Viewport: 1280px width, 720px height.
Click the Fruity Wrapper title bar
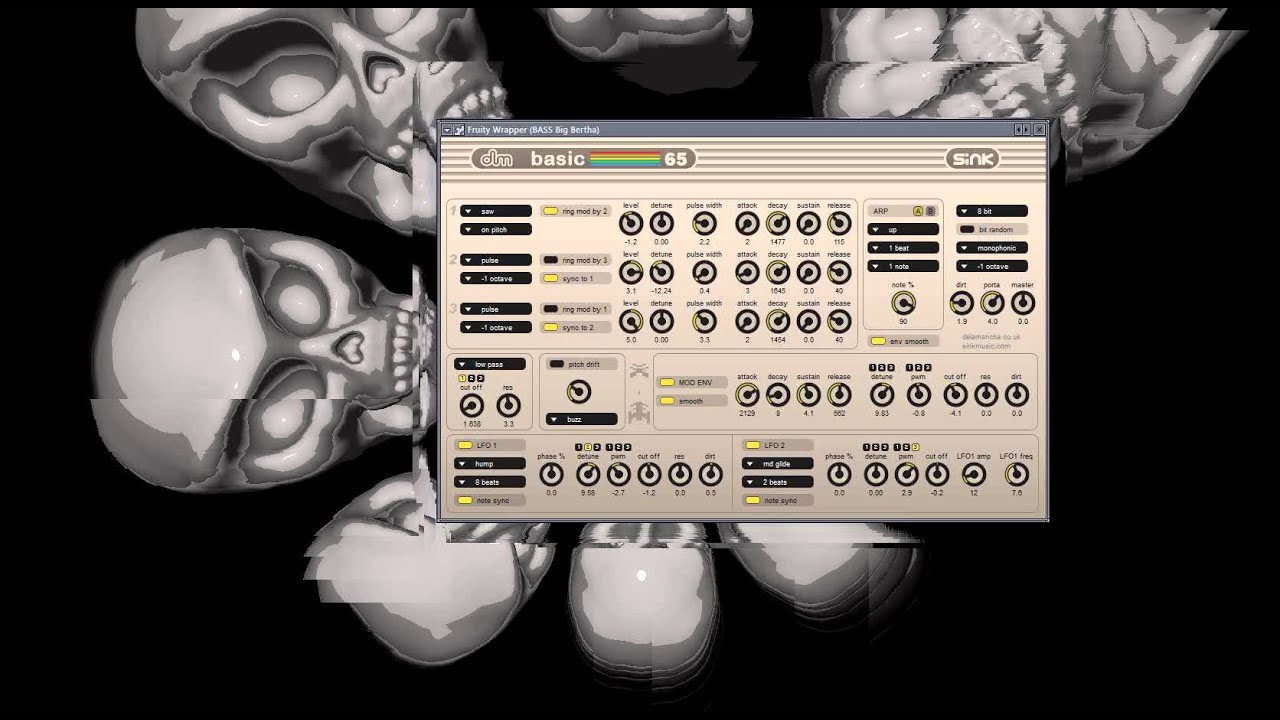tap(740, 129)
